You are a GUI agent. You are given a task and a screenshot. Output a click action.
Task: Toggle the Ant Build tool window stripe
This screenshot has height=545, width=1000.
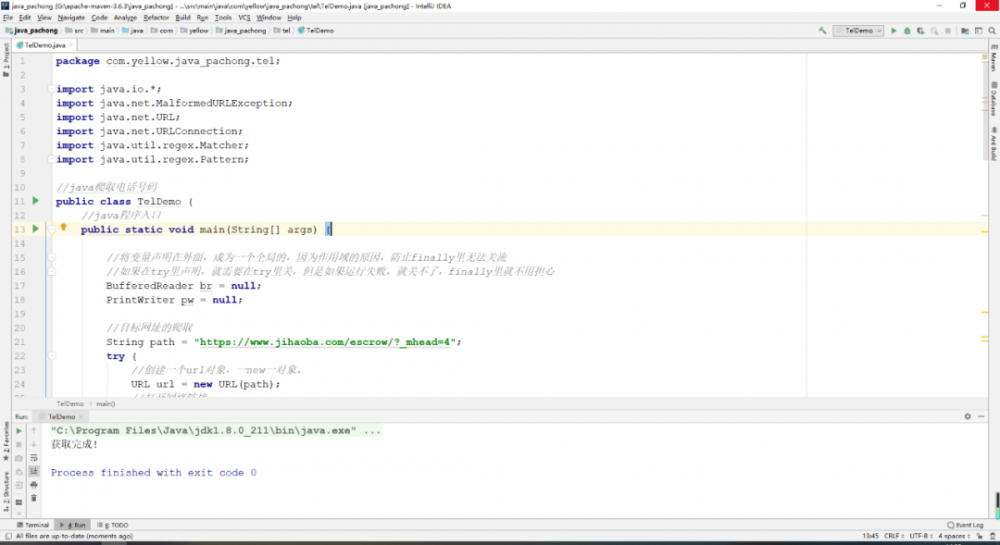994,144
